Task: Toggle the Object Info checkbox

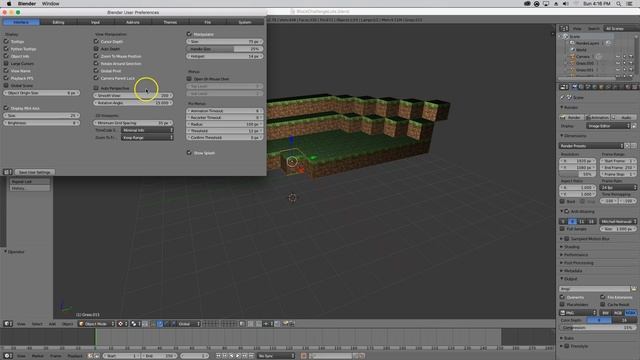Action: click(6, 56)
